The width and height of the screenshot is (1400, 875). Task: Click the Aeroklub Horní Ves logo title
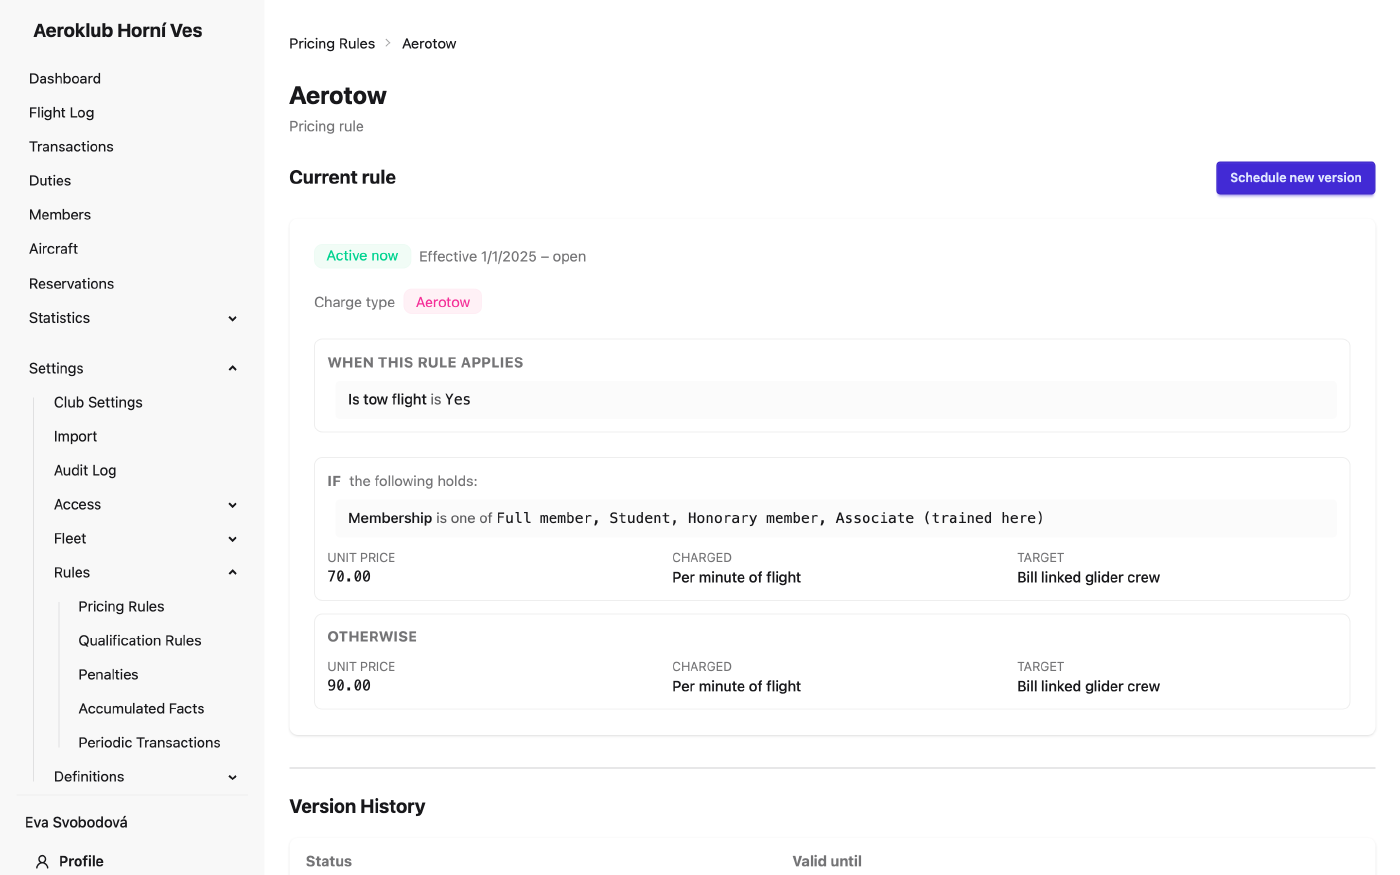(118, 31)
